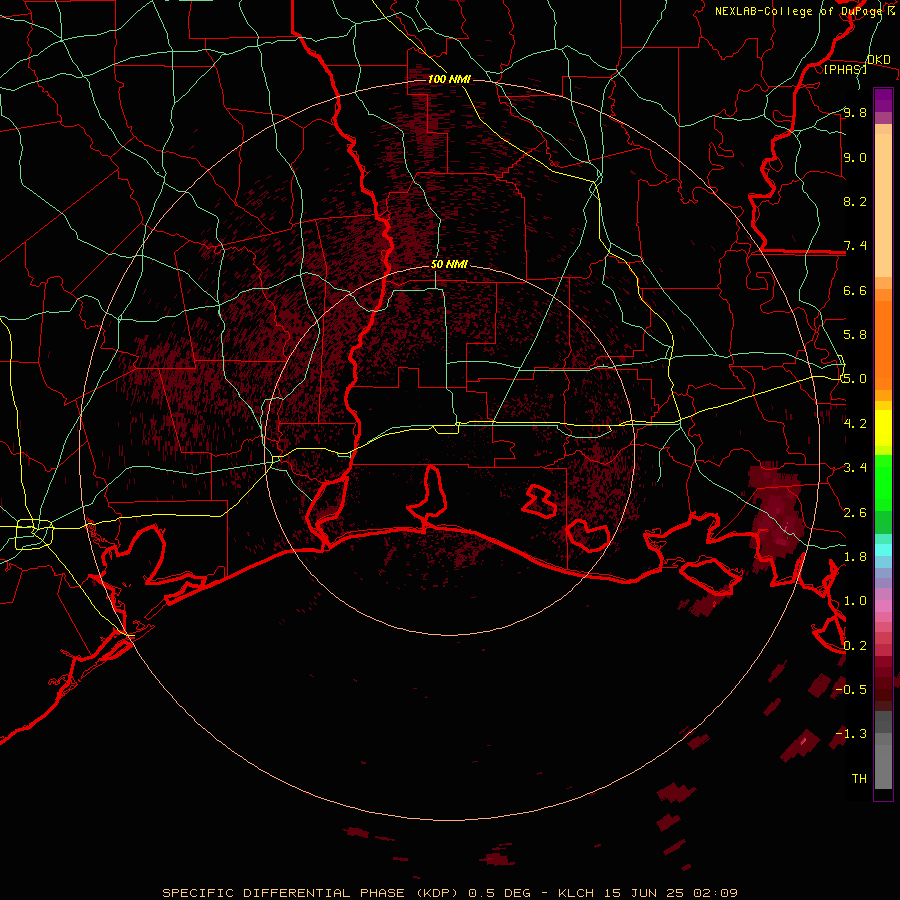Screen dimensions: 900x900
Task: Click the 2.6 value on the color scale
Action: 855,513
